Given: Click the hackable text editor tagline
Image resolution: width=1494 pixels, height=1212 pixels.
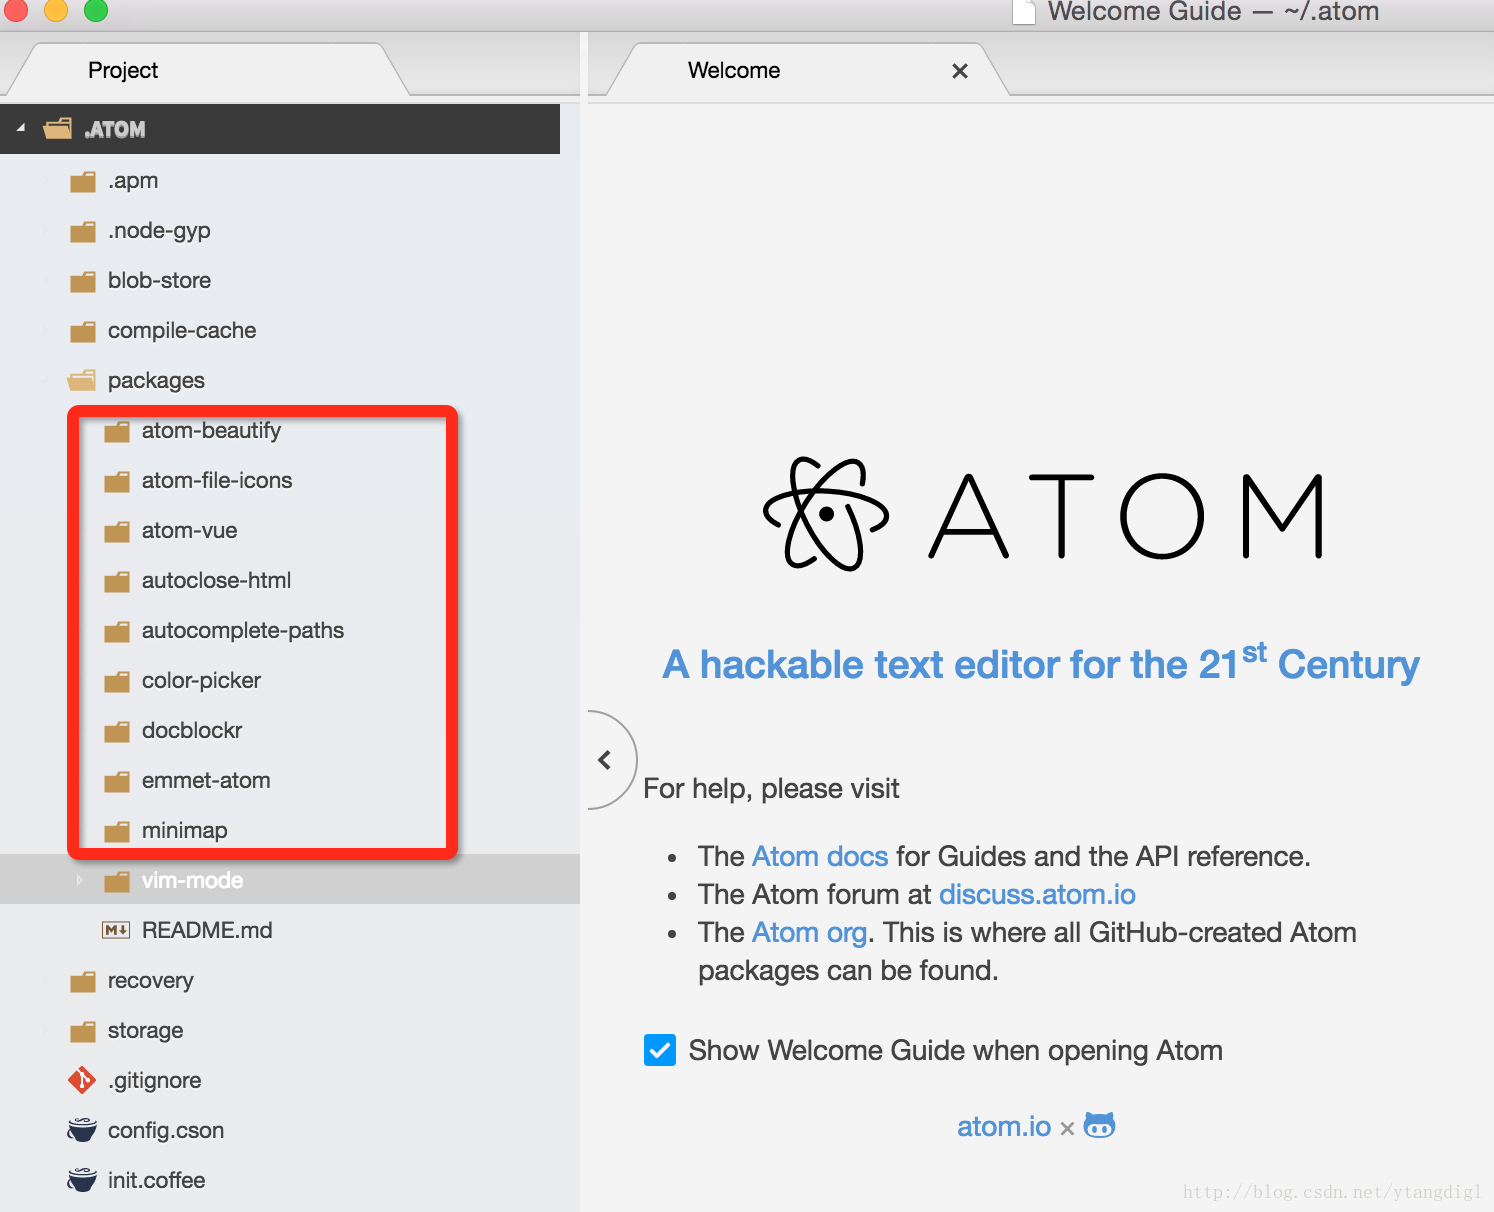Looking at the screenshot, I should pyautogui.click(x=1041, y=663).
